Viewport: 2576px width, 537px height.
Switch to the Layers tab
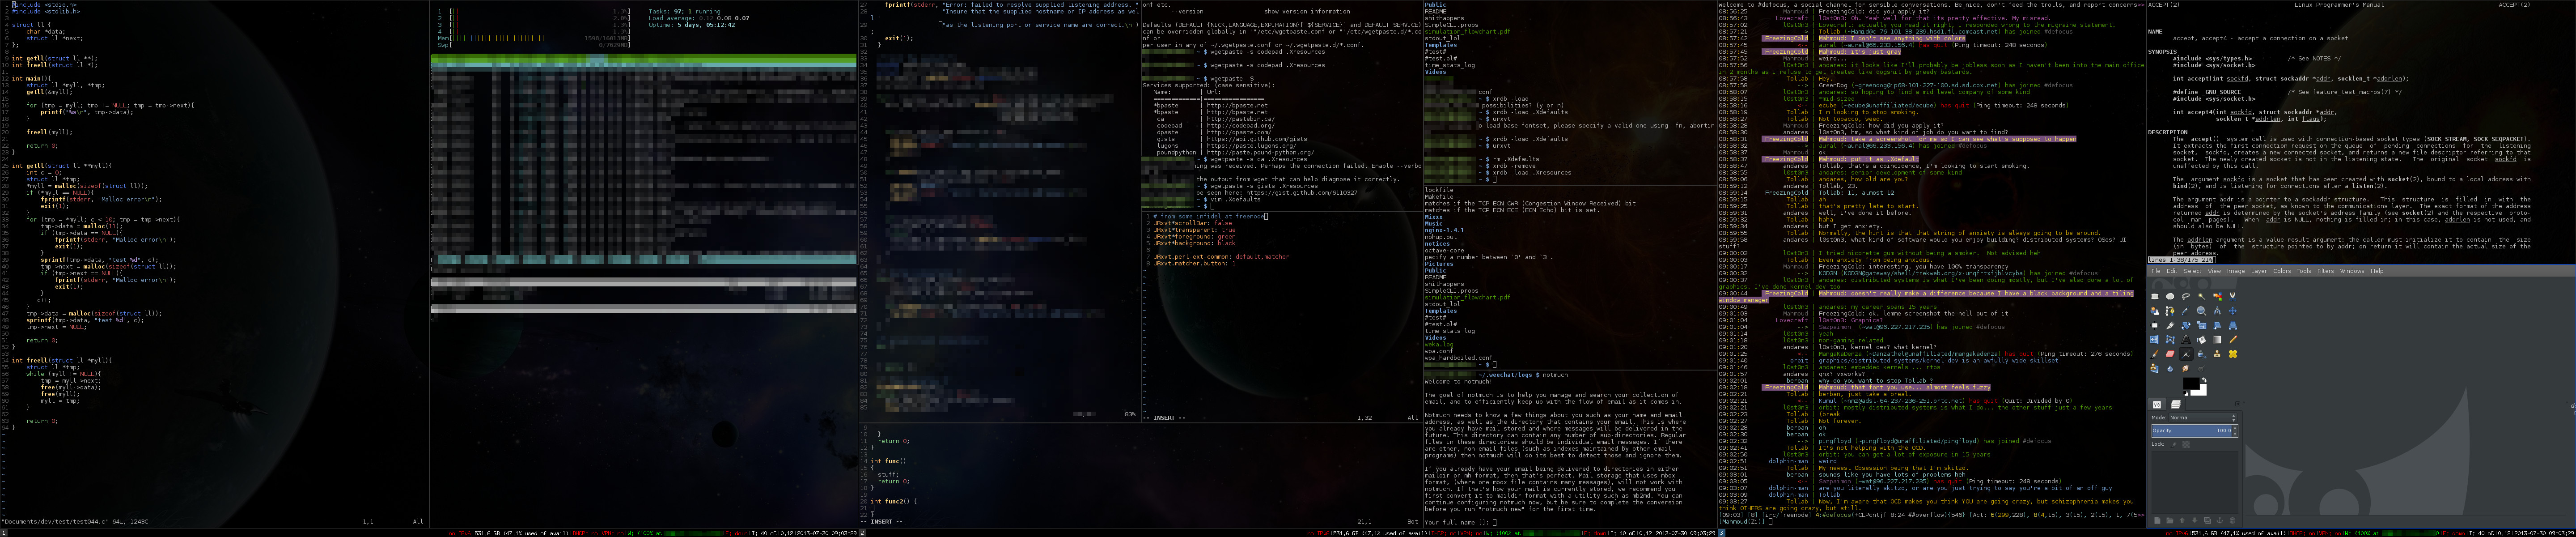pyautogui.click(x=2176, y=404)
